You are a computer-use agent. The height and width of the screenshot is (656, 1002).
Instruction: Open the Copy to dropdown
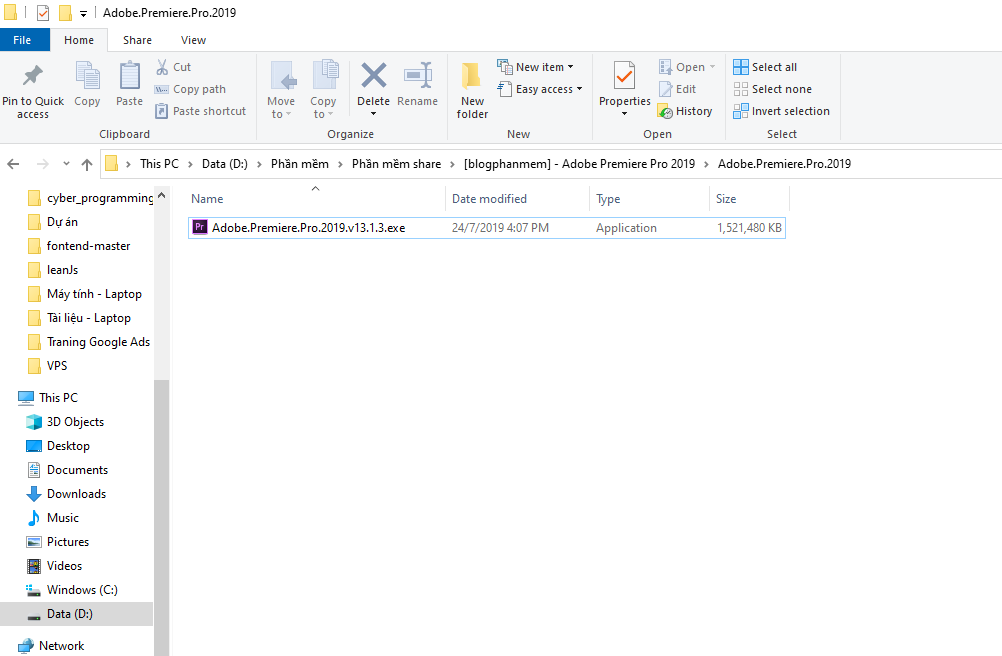323,89
